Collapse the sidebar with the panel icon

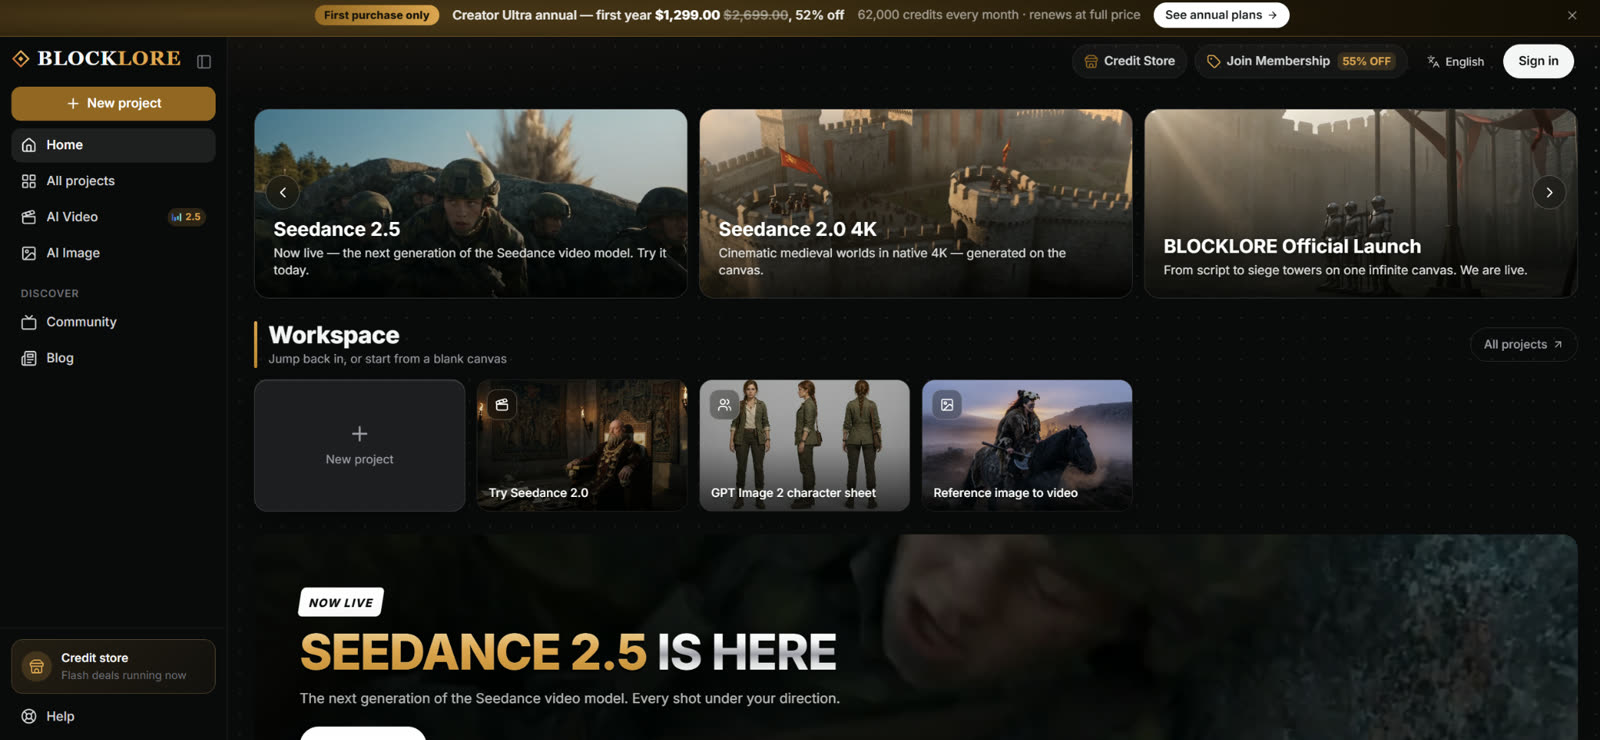tap(204, 61)
